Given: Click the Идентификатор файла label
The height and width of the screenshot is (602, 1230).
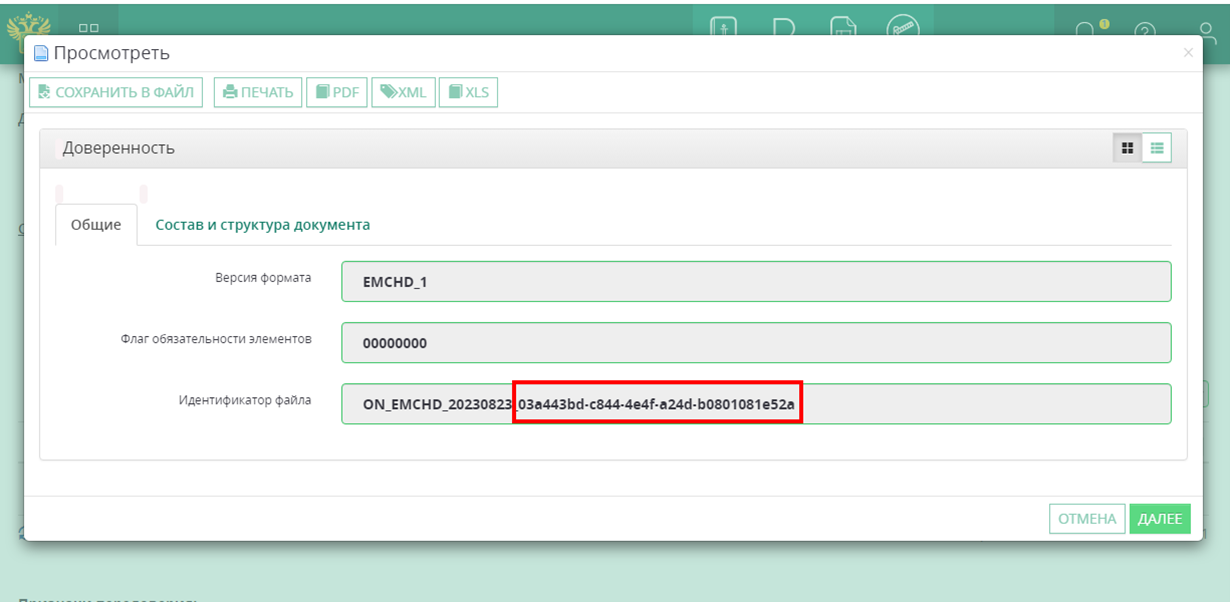Looking at the screenshot, I should coord(245,400).
